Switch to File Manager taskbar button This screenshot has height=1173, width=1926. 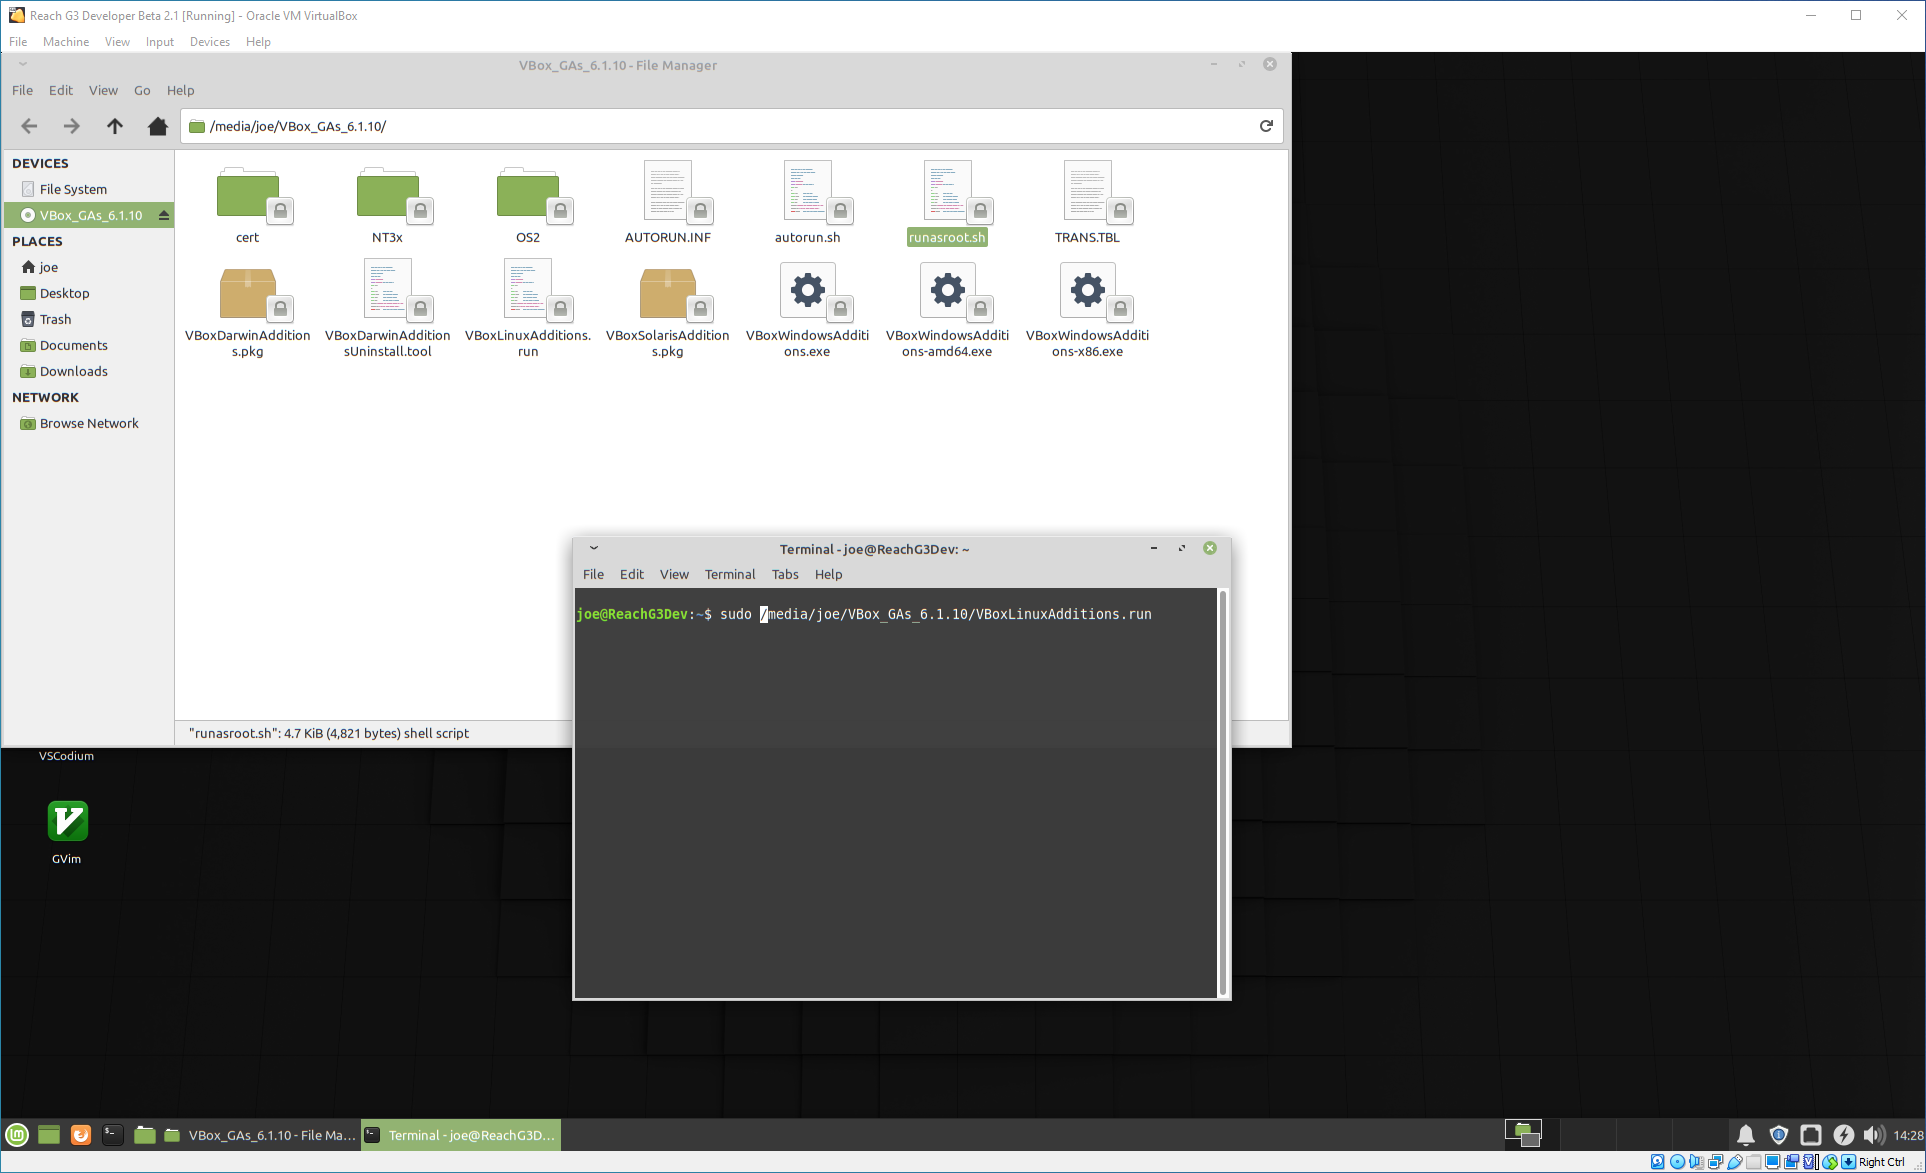[x=259, y=1135]
